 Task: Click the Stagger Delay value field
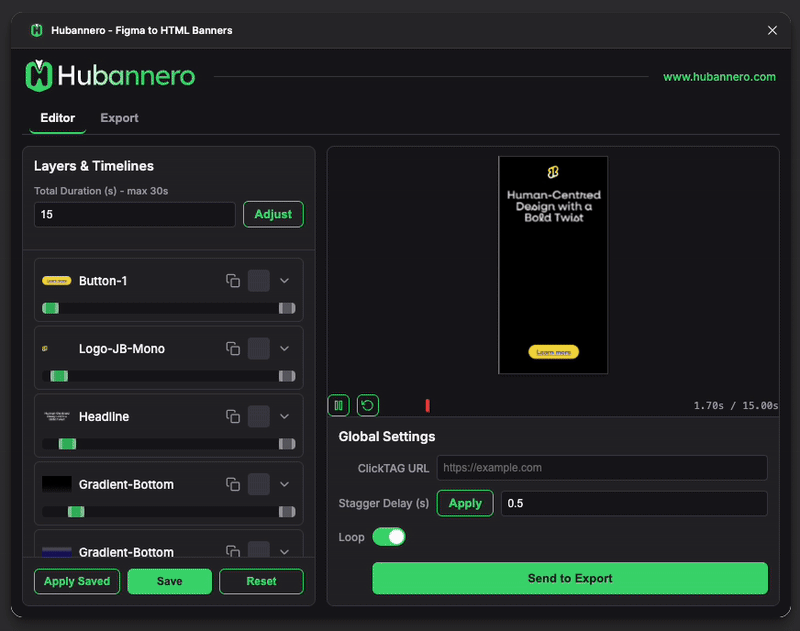click(634, 503)
